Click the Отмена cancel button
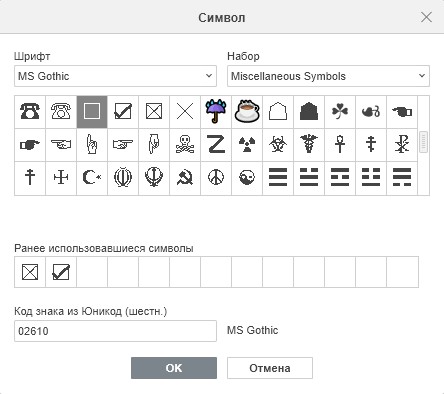Viewport: 444px width, 394px height. click(x=270, y=368)
